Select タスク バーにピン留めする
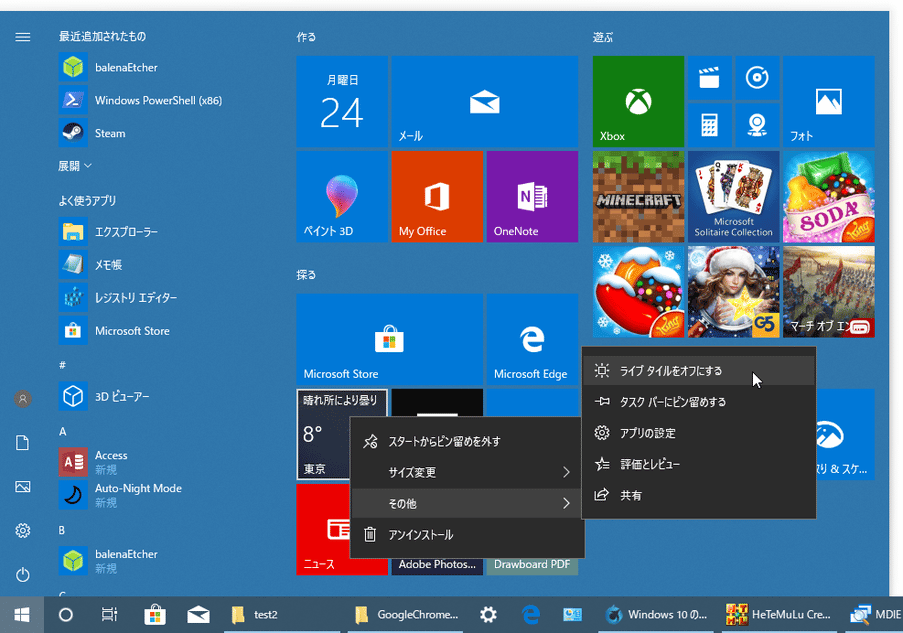903x633 pixels. tap(699, 401)
